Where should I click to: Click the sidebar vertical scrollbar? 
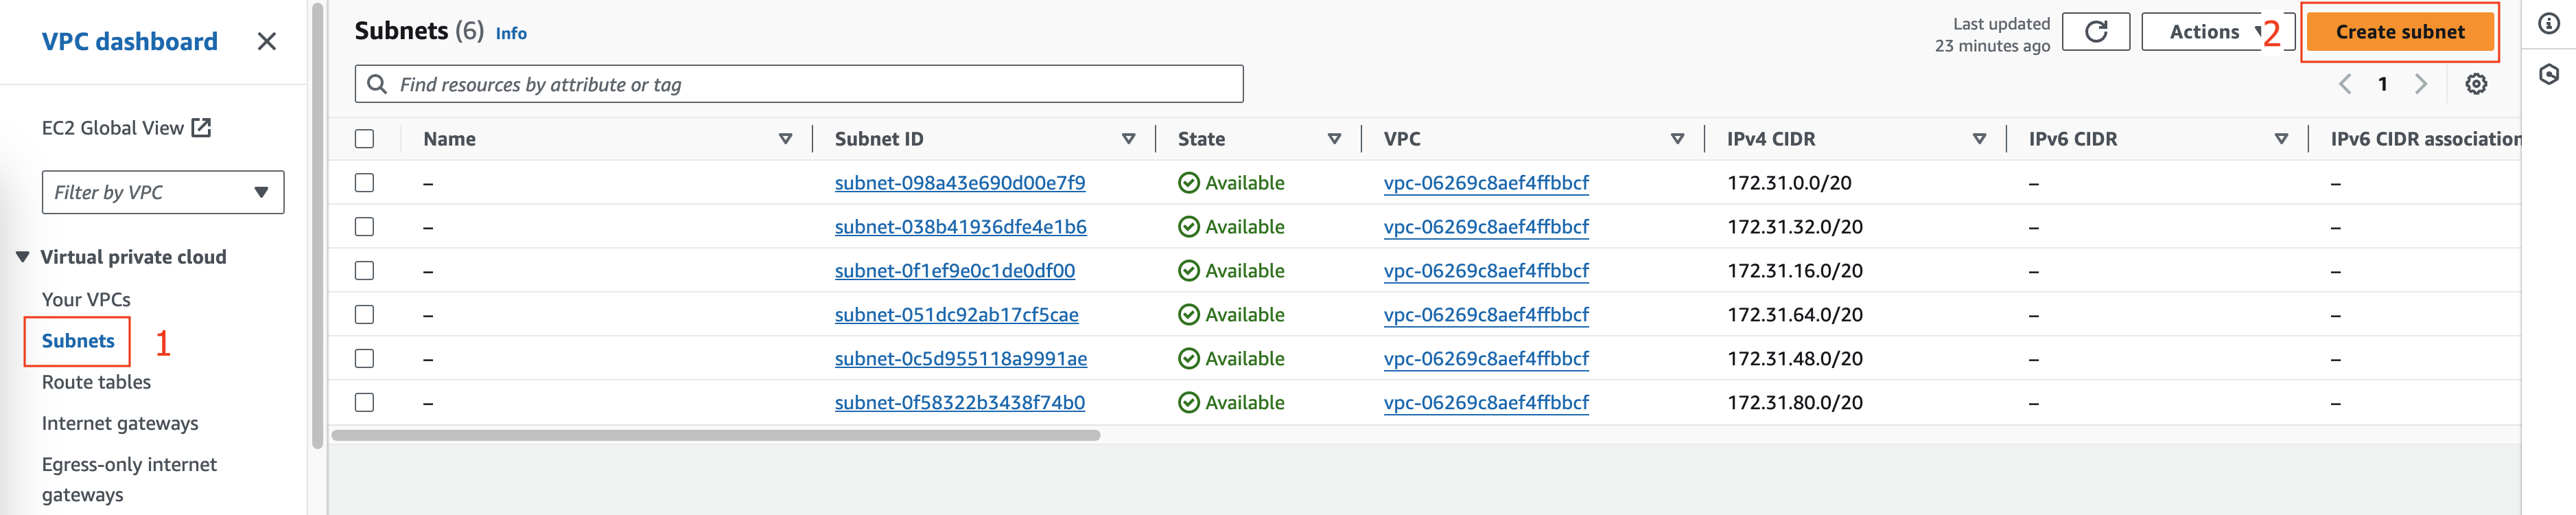click(x=318, y=226)
